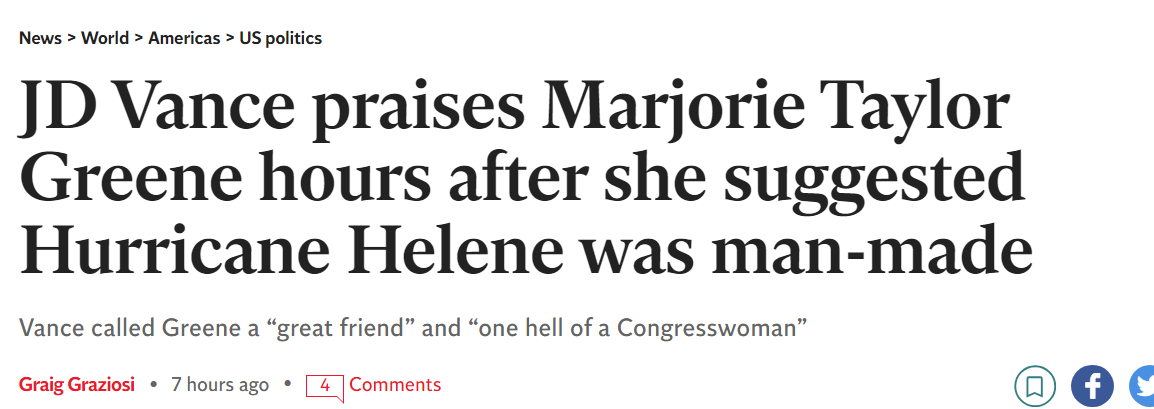Share the article on Facebook
This screenshot has height=409, width=1154.
pos(1092,385)
